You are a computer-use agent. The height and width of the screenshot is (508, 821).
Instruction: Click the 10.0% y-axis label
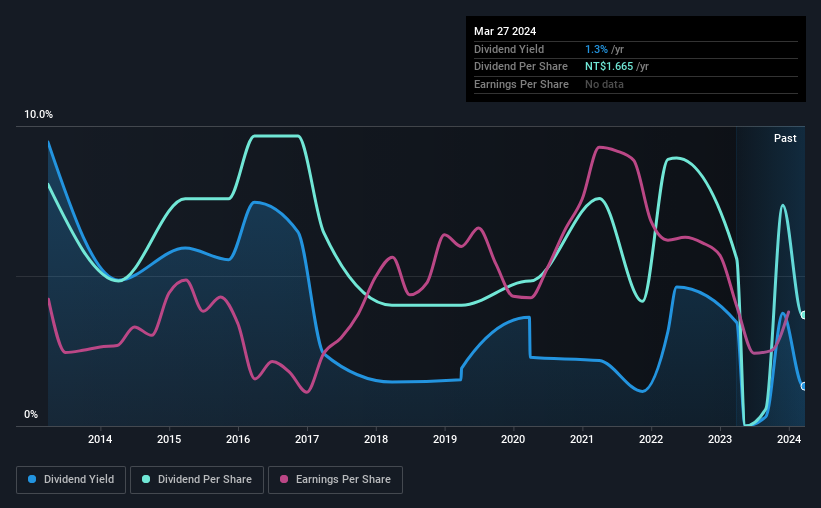[x=38, y=115]
